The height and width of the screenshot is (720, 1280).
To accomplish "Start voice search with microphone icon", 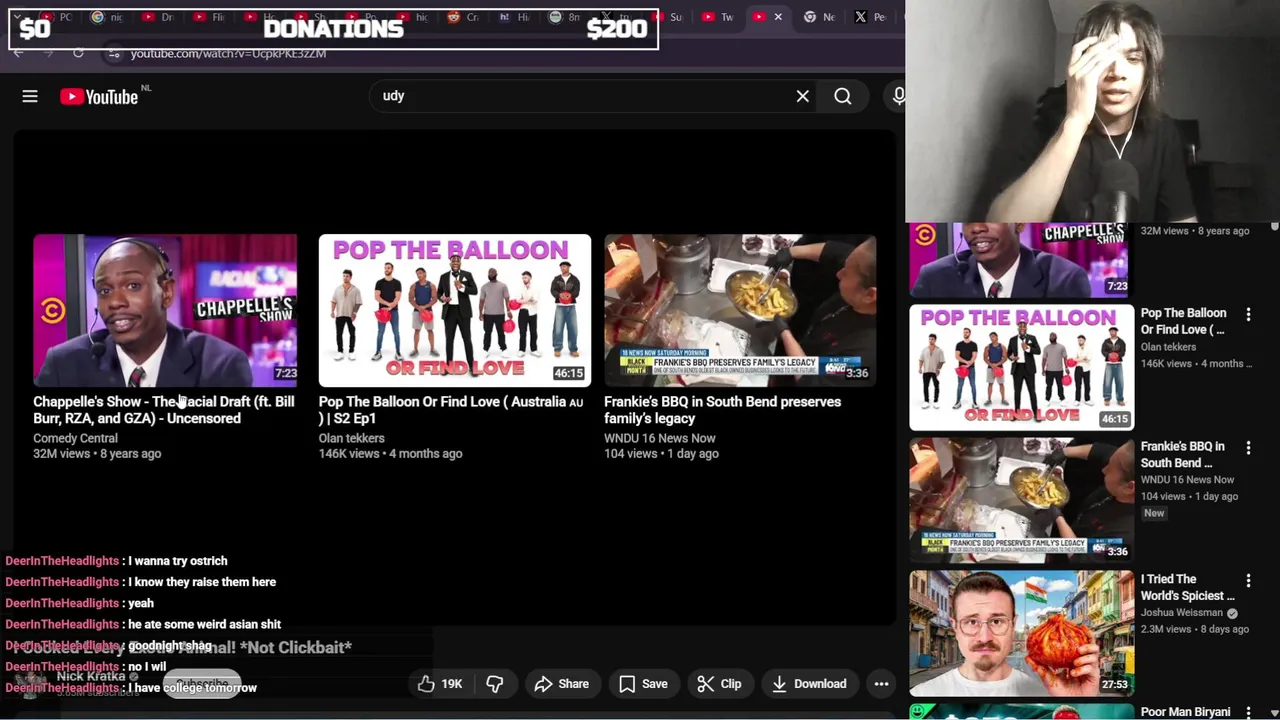I will point(898,96).
